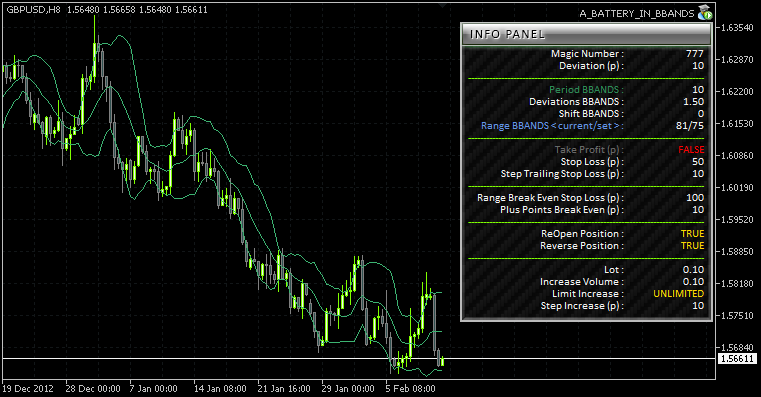This screenshot has height=397, width=761.
Task: Click Plus Points Break Even label
Action: [562, 210]
